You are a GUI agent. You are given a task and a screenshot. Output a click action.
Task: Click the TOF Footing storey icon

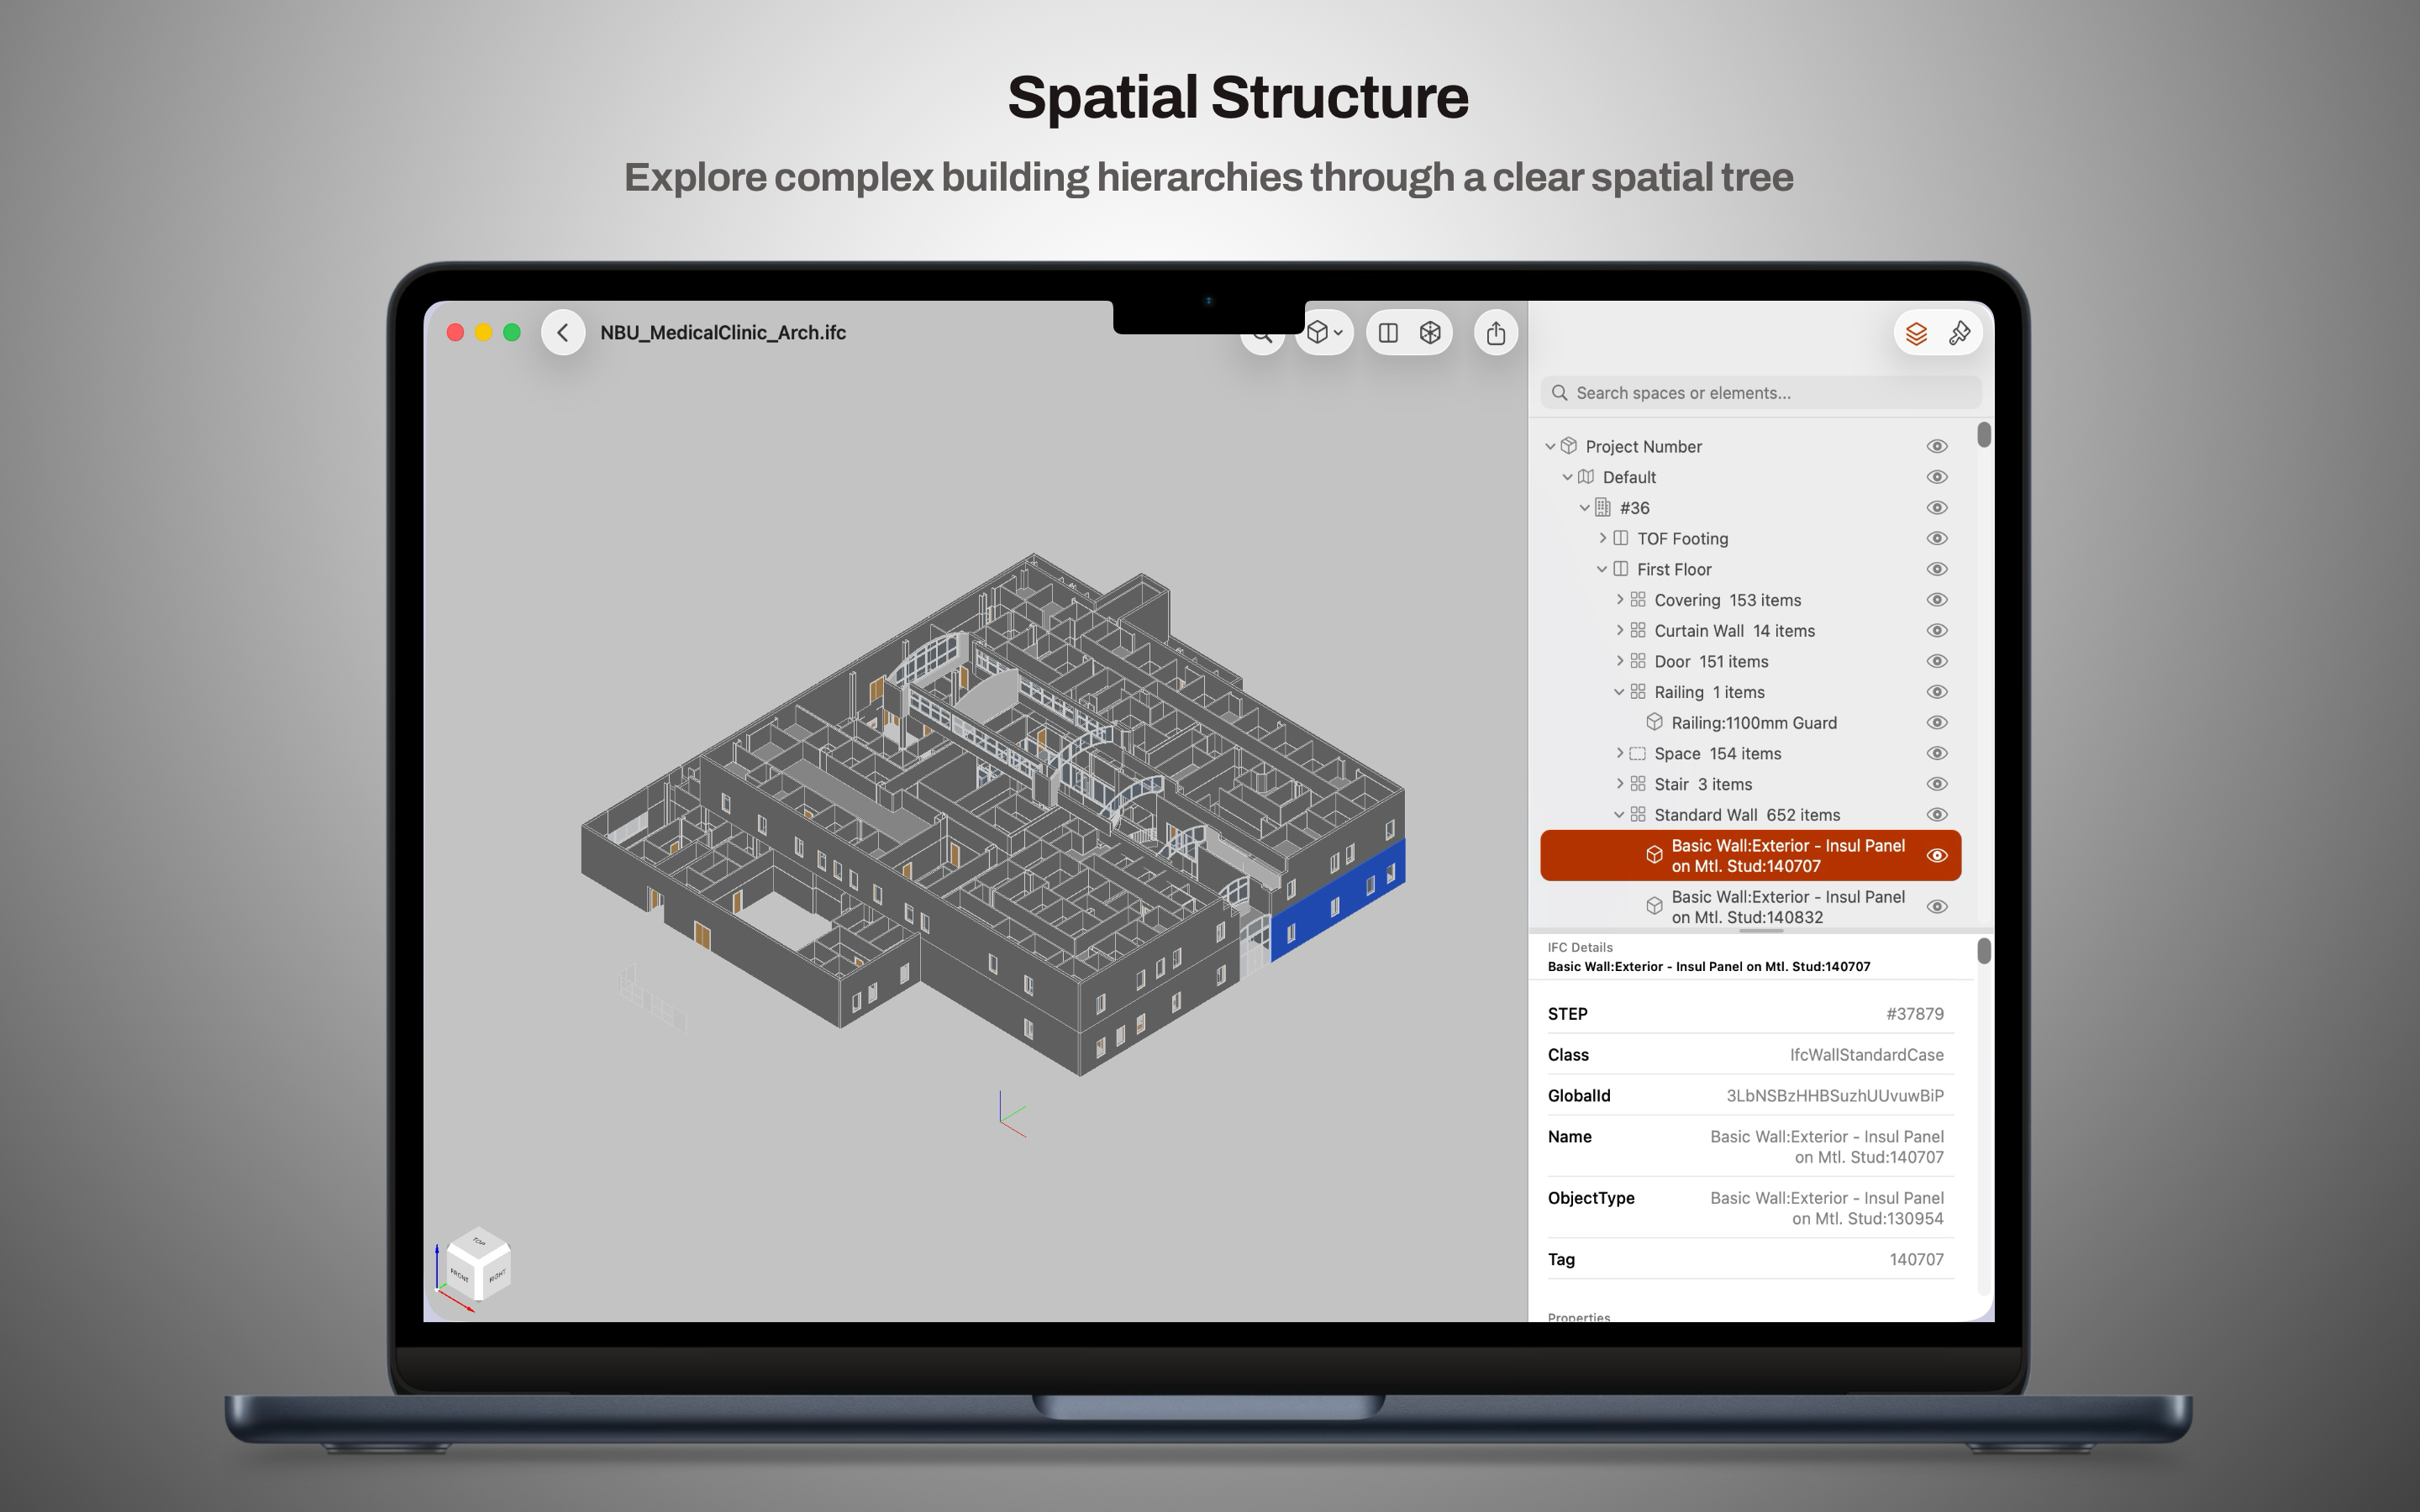point(1621,538)
